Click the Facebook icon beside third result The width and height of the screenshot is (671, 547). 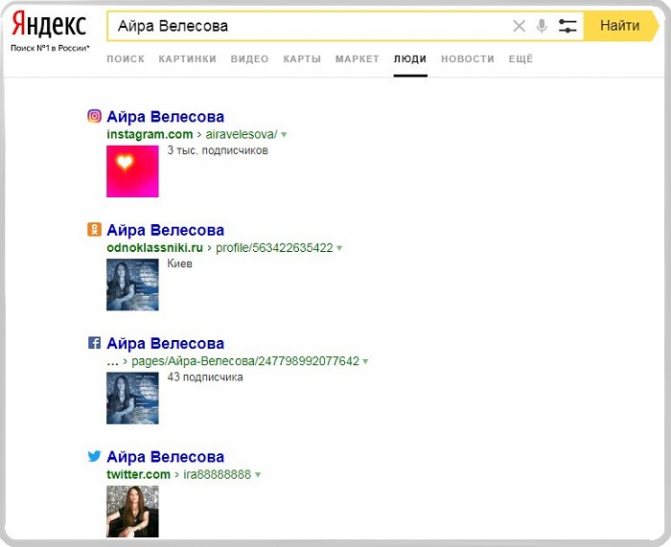(94, 342)
